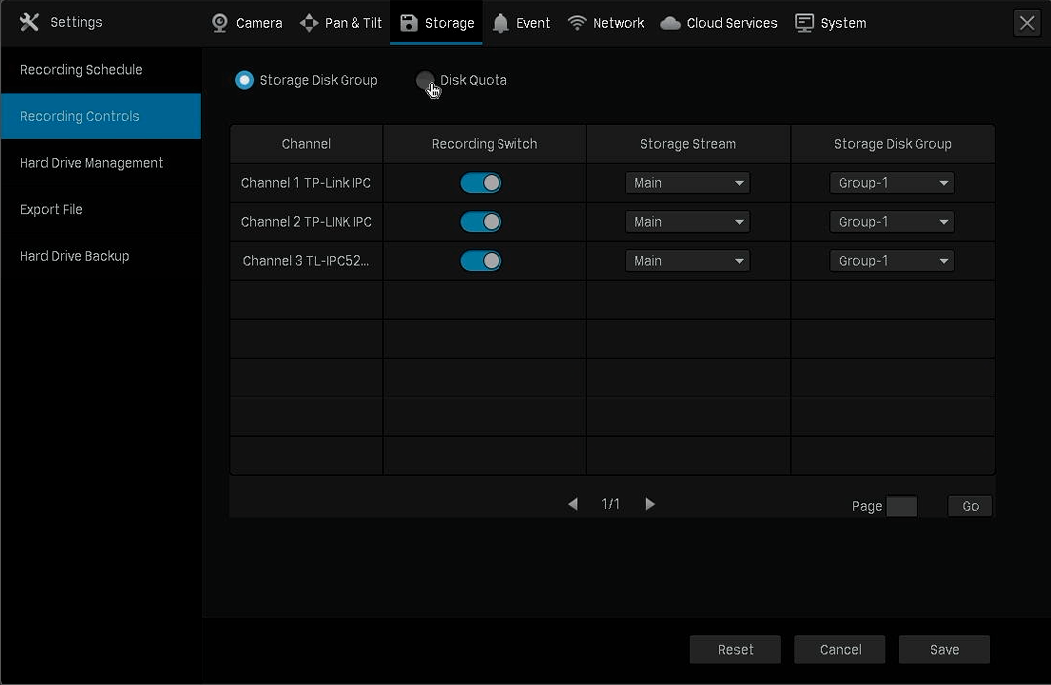
Task: Click the Settings wrench icon
Action: coord(29,22)
